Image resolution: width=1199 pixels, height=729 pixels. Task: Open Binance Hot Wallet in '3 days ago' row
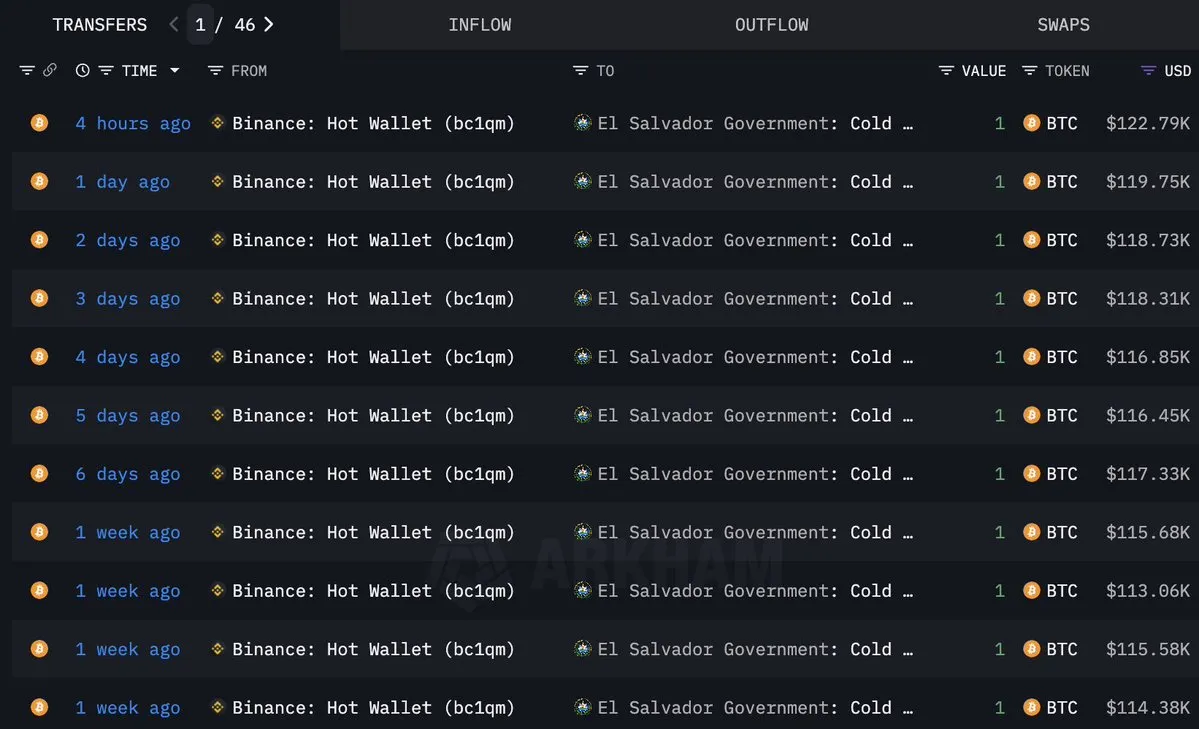click(x=373, y=298)
